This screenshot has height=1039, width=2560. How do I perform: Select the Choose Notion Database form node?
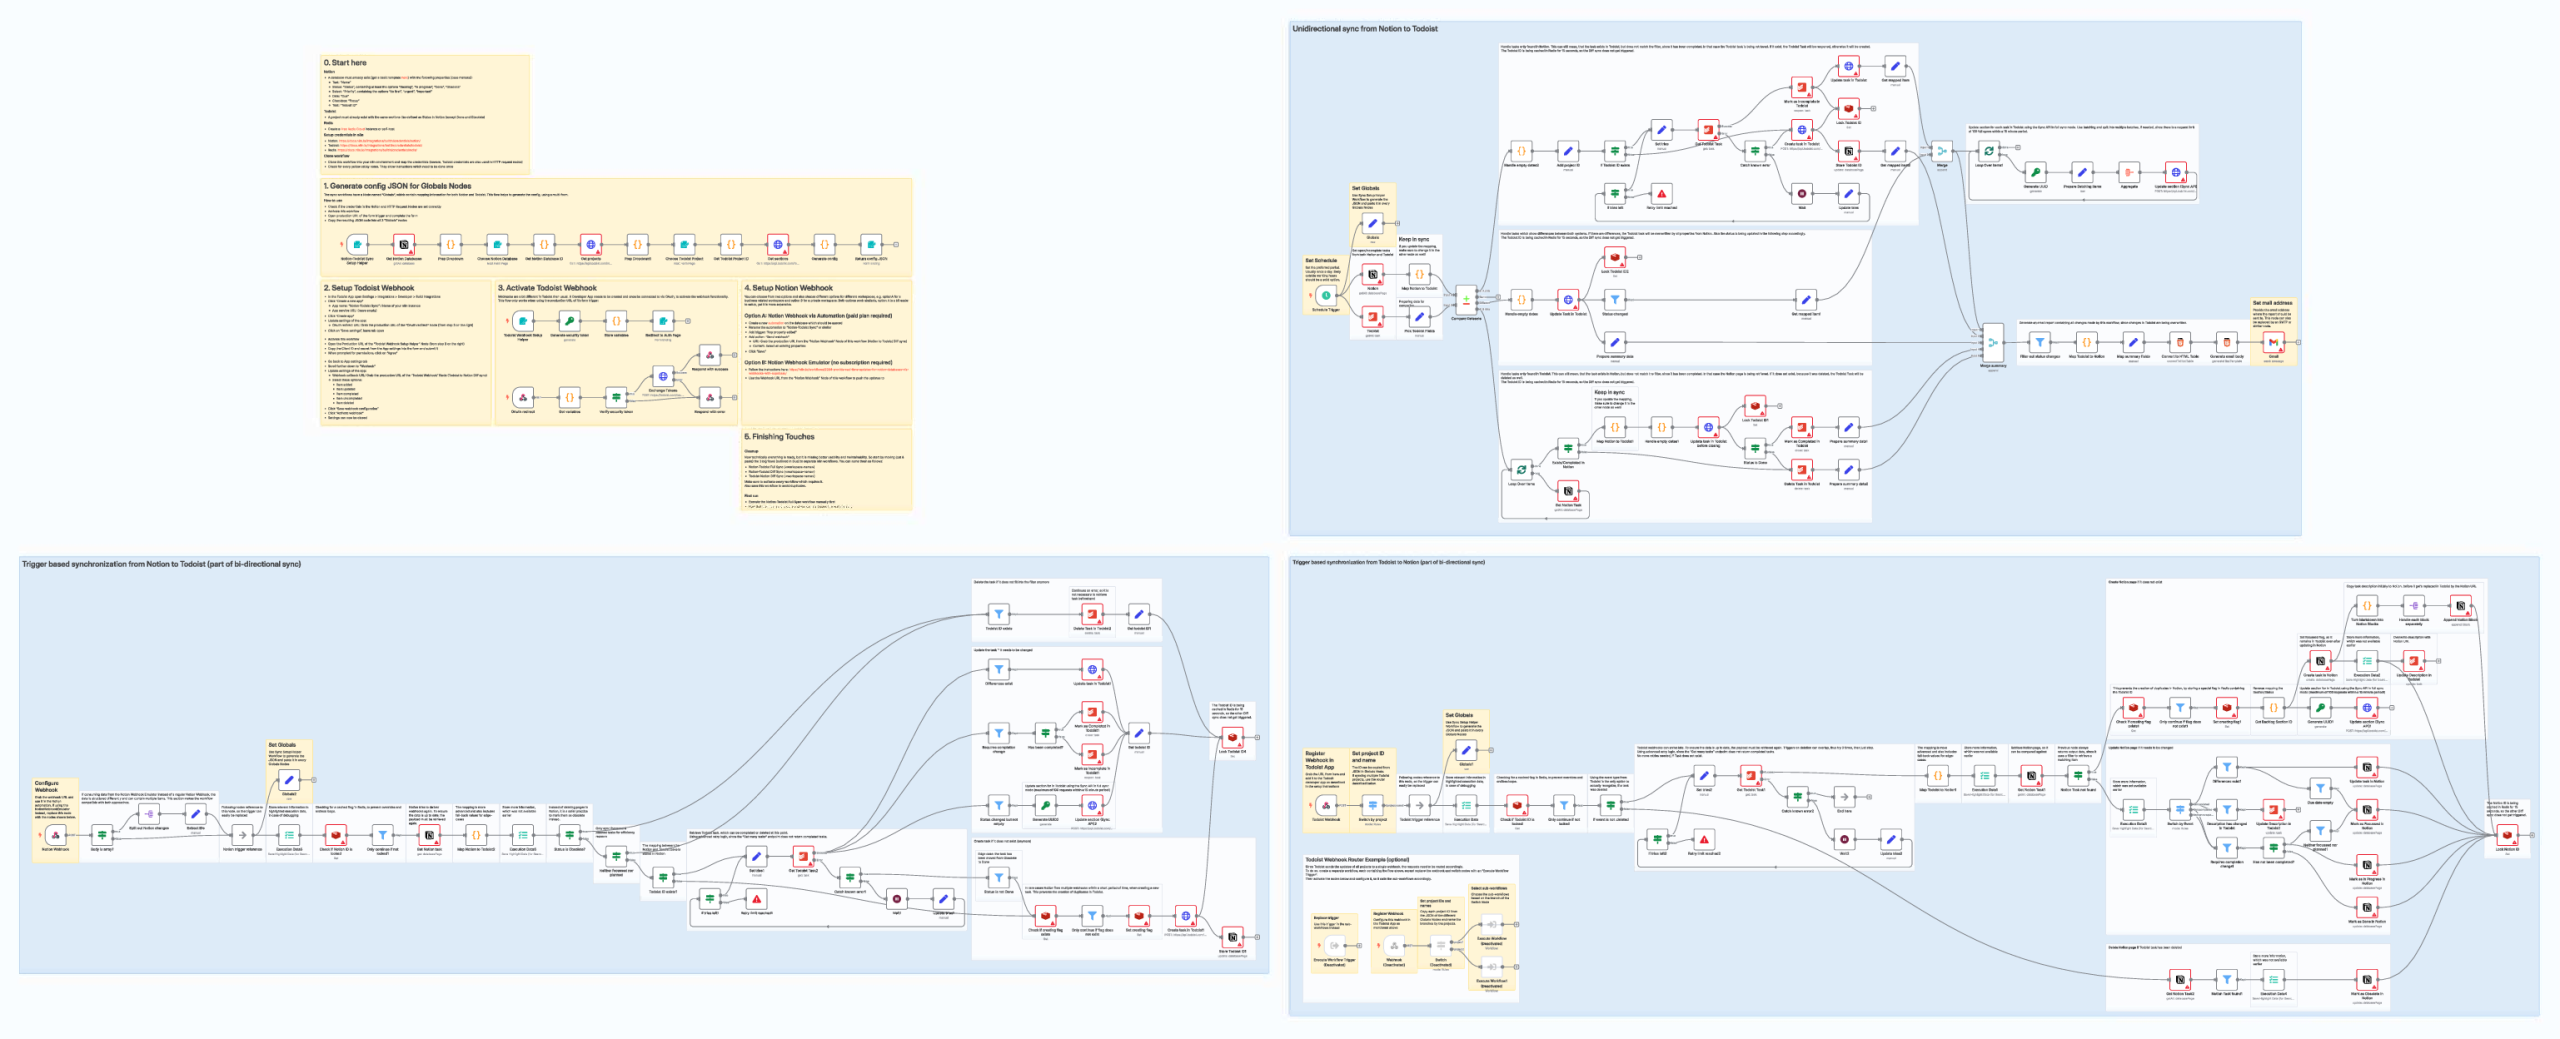[497, 244]
